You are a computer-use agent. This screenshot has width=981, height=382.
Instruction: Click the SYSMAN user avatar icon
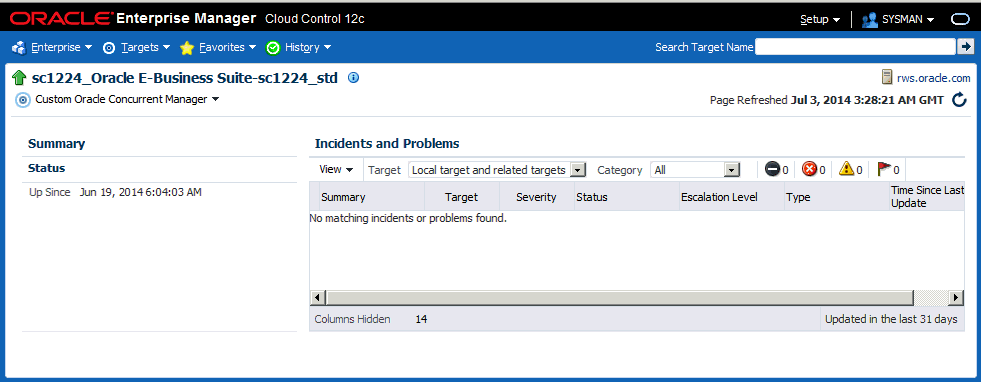coord(870,19)
